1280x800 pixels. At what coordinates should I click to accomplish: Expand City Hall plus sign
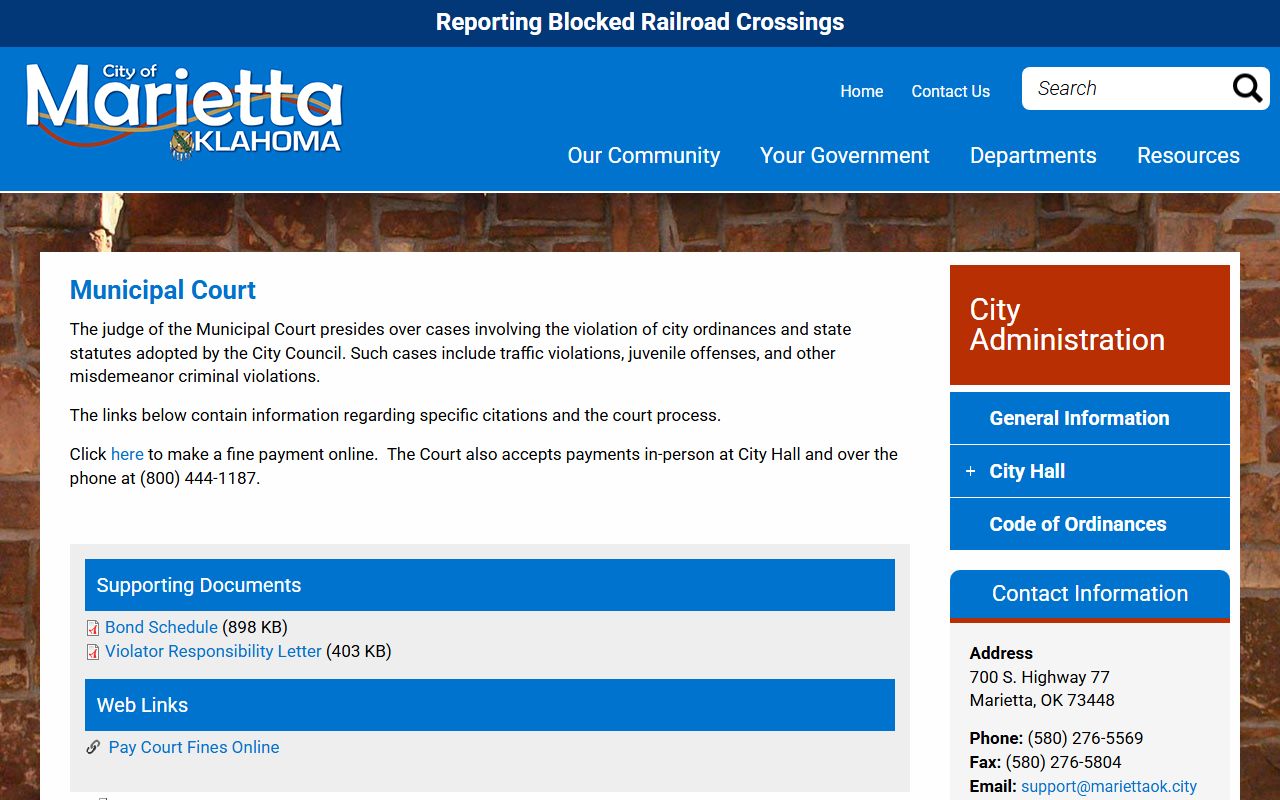[x=970, y=471]
